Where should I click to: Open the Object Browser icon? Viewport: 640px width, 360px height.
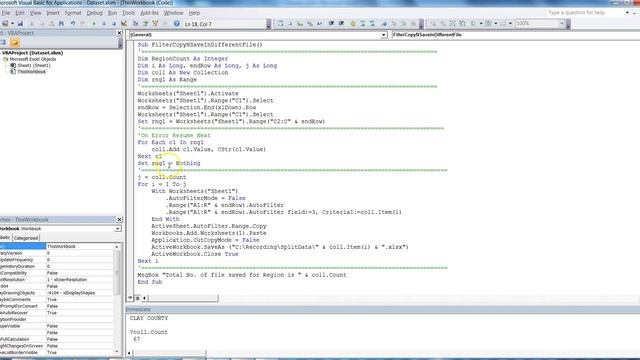[155, 24]
